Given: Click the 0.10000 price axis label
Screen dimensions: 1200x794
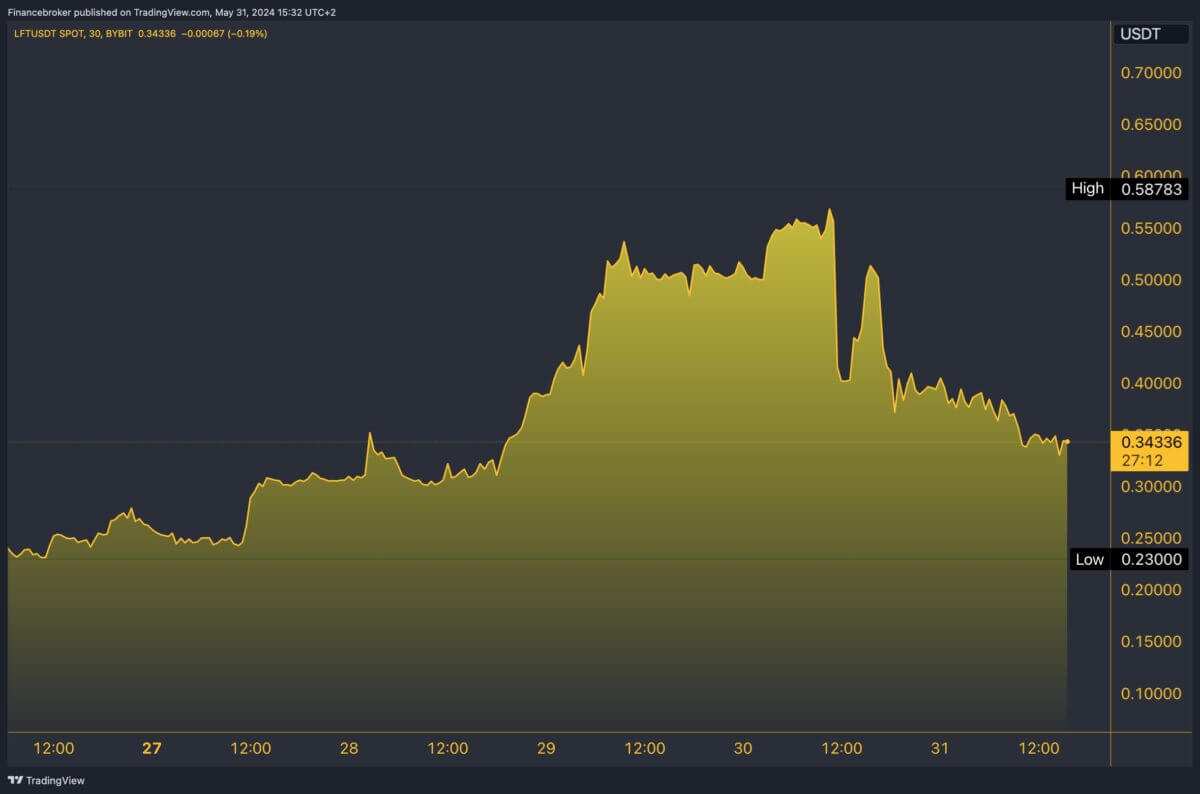Looking at the screenshot, I should [x=1151, y=693].
